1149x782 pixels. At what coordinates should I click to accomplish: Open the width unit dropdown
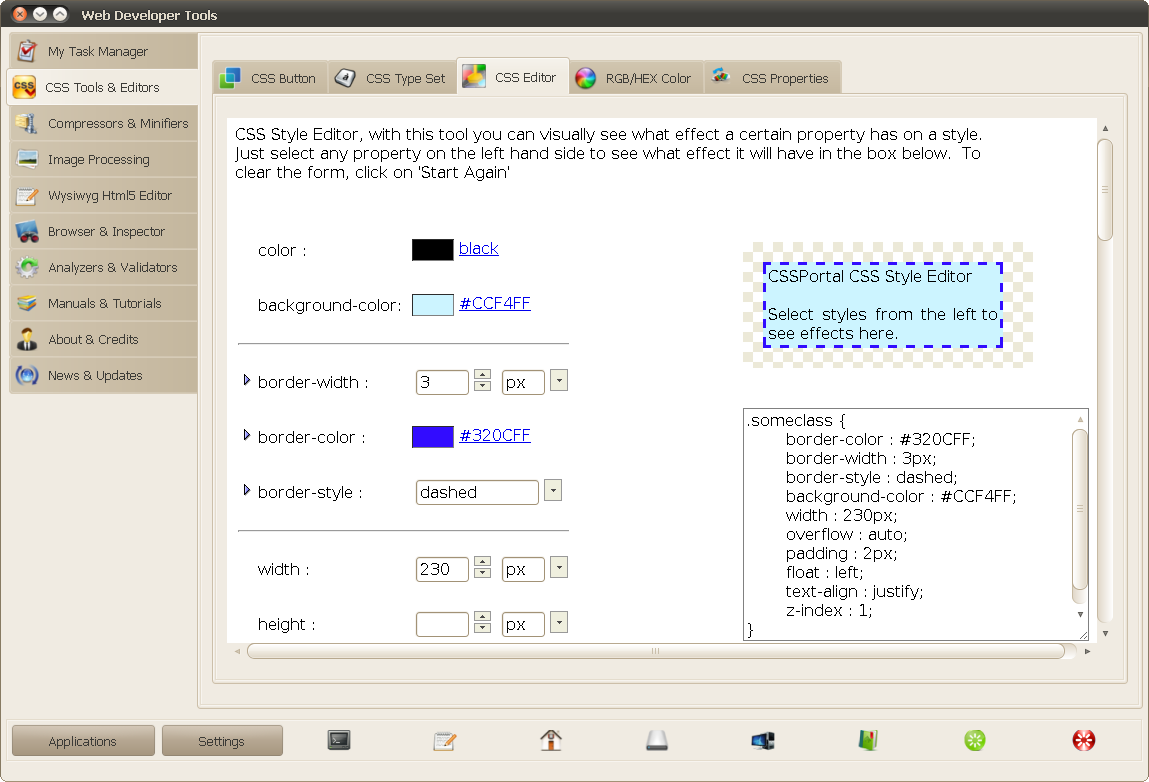click(x=559, y=567)
